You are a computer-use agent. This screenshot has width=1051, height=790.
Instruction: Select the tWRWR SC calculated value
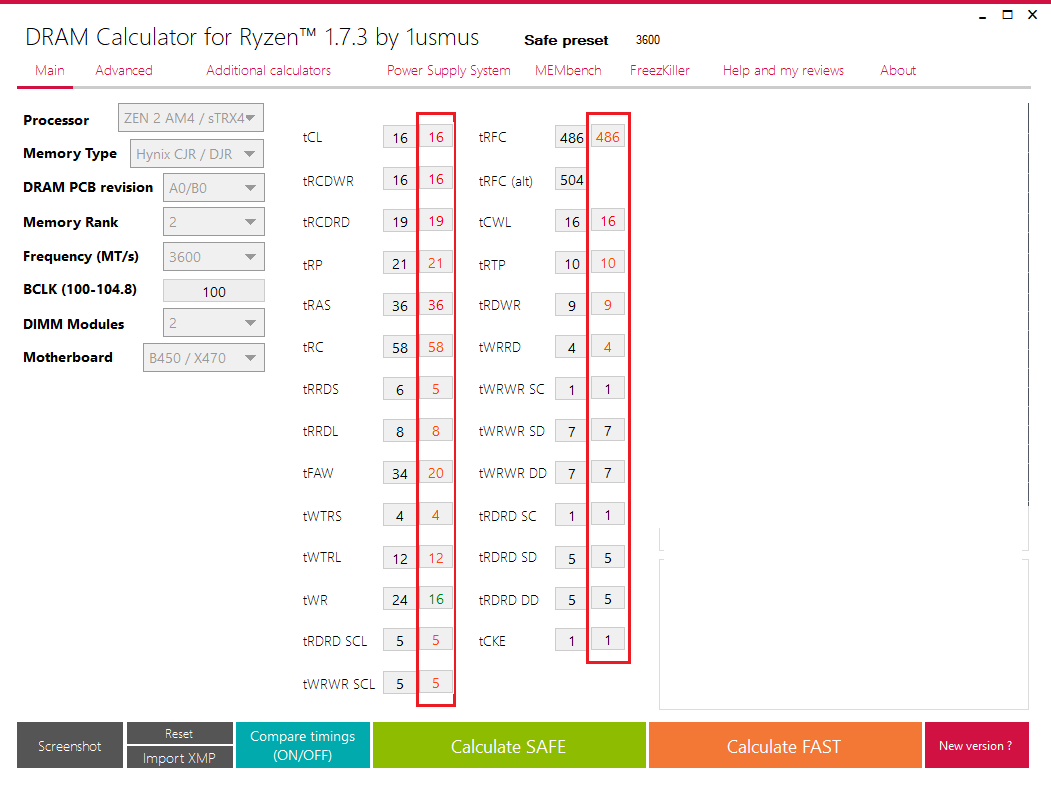572,390
